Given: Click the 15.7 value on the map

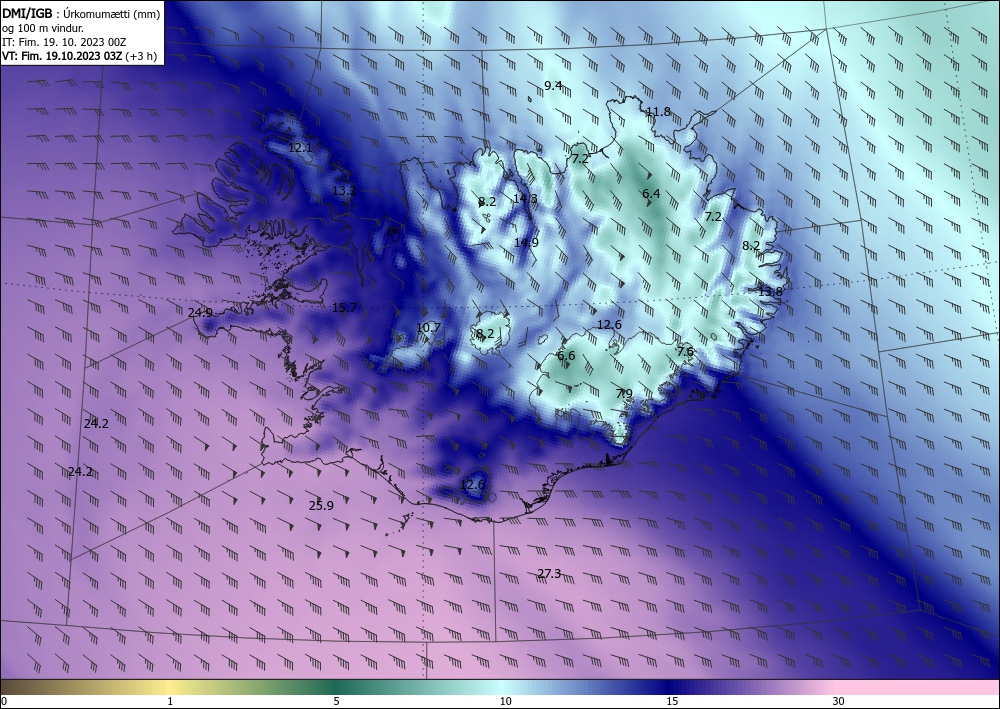Looking at the screenshot, I should pos(344,308).
